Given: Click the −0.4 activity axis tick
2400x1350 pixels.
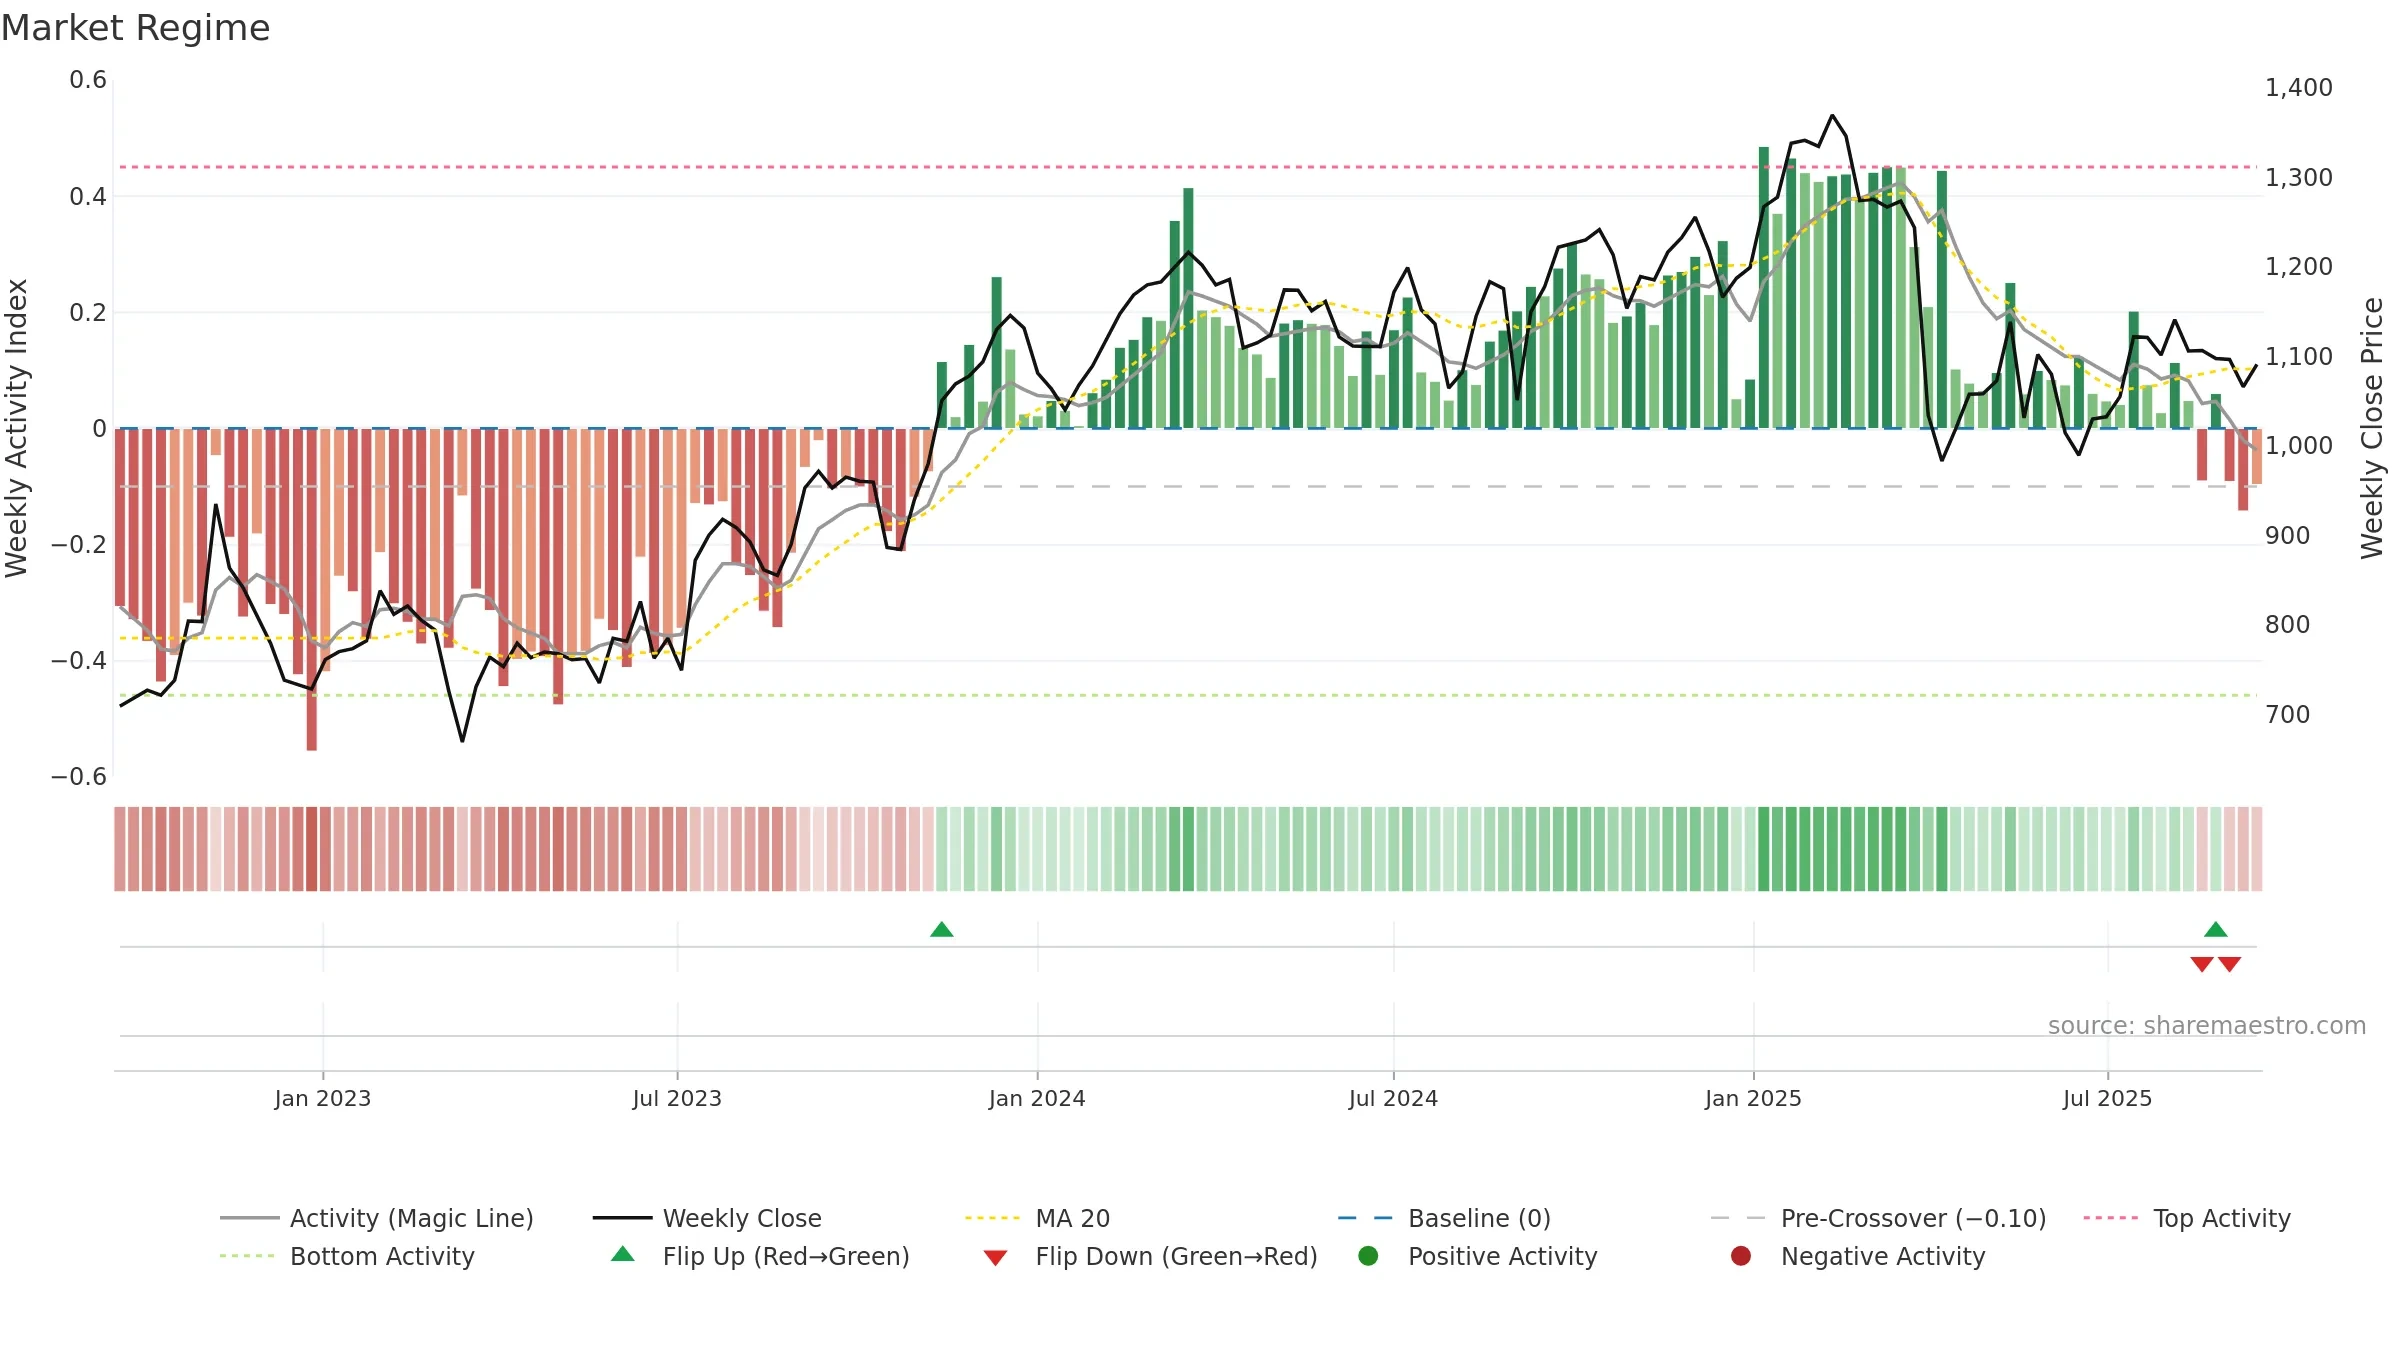Looking at the screenshot, I should [79, 661].
